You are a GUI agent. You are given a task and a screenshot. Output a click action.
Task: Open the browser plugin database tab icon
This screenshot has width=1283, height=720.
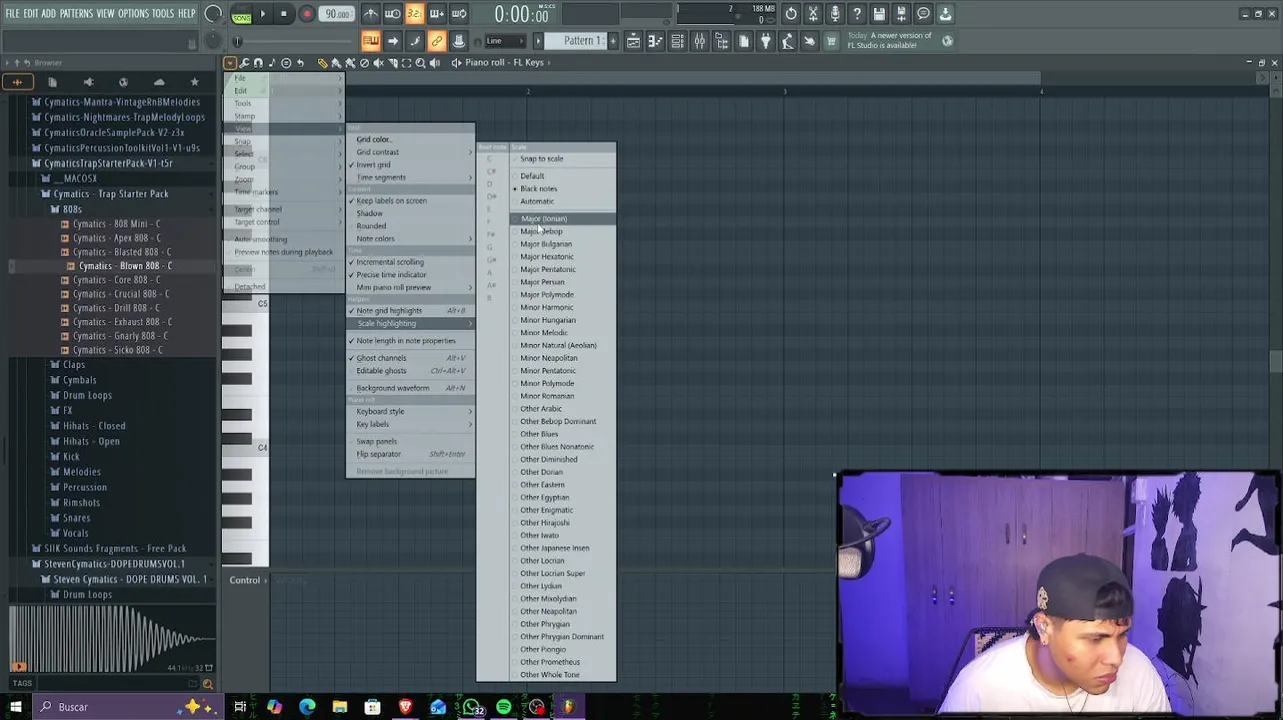tap(88, 82)
